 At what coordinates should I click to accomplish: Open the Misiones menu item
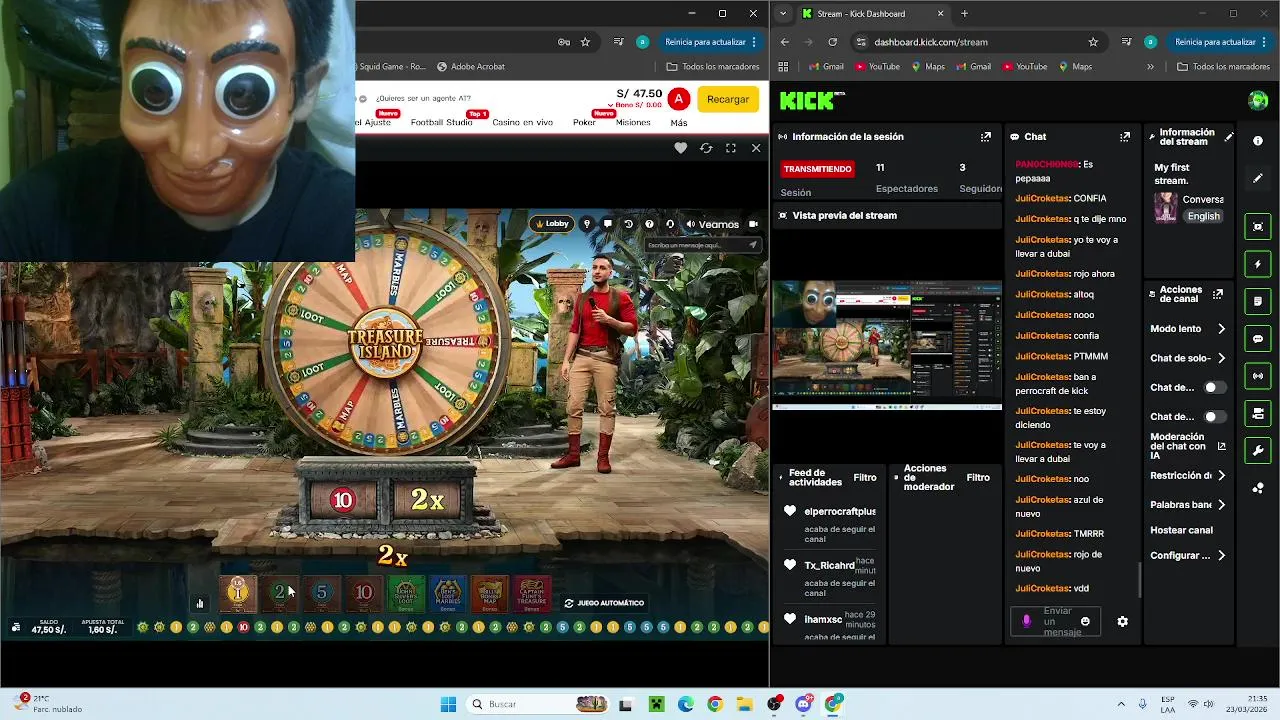(633, 122)
